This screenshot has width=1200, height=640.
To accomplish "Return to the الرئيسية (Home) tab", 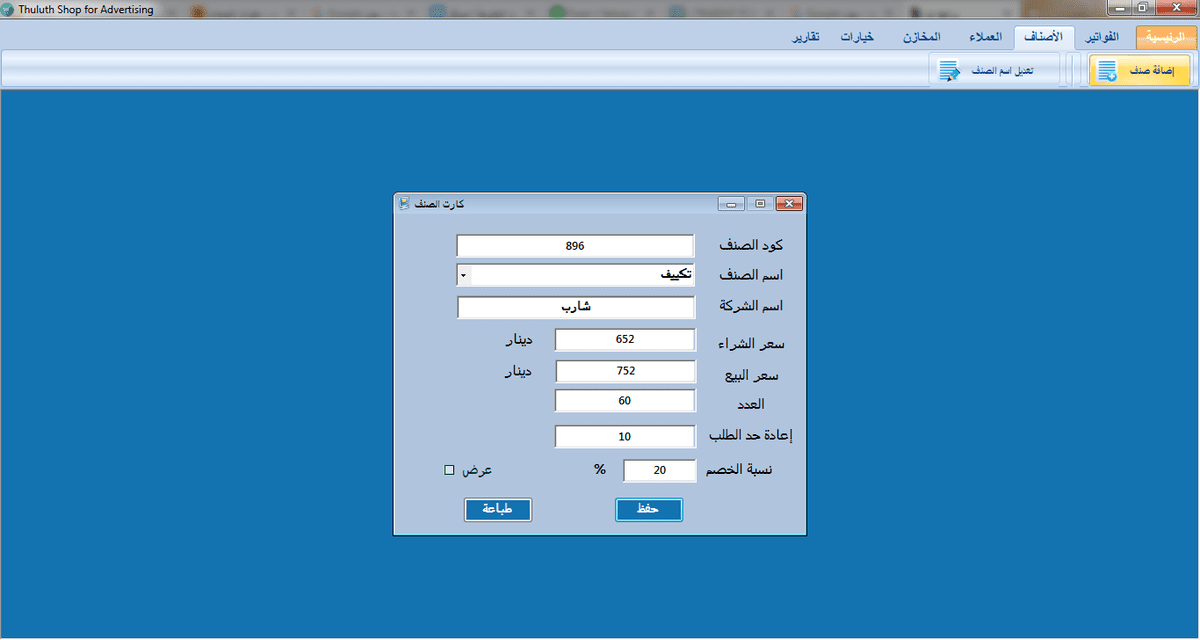I will click(x=1164, y=36).
